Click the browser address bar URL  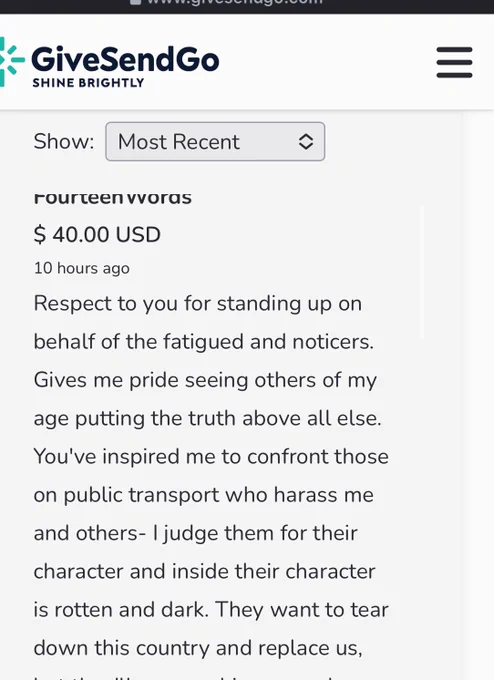pyautogui.click(x=235, y=2)
